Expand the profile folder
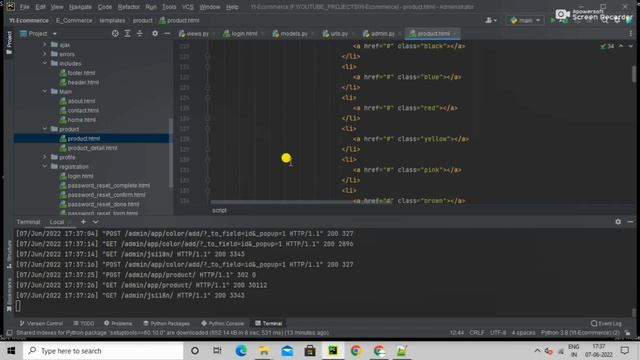 tap(45, 157)
